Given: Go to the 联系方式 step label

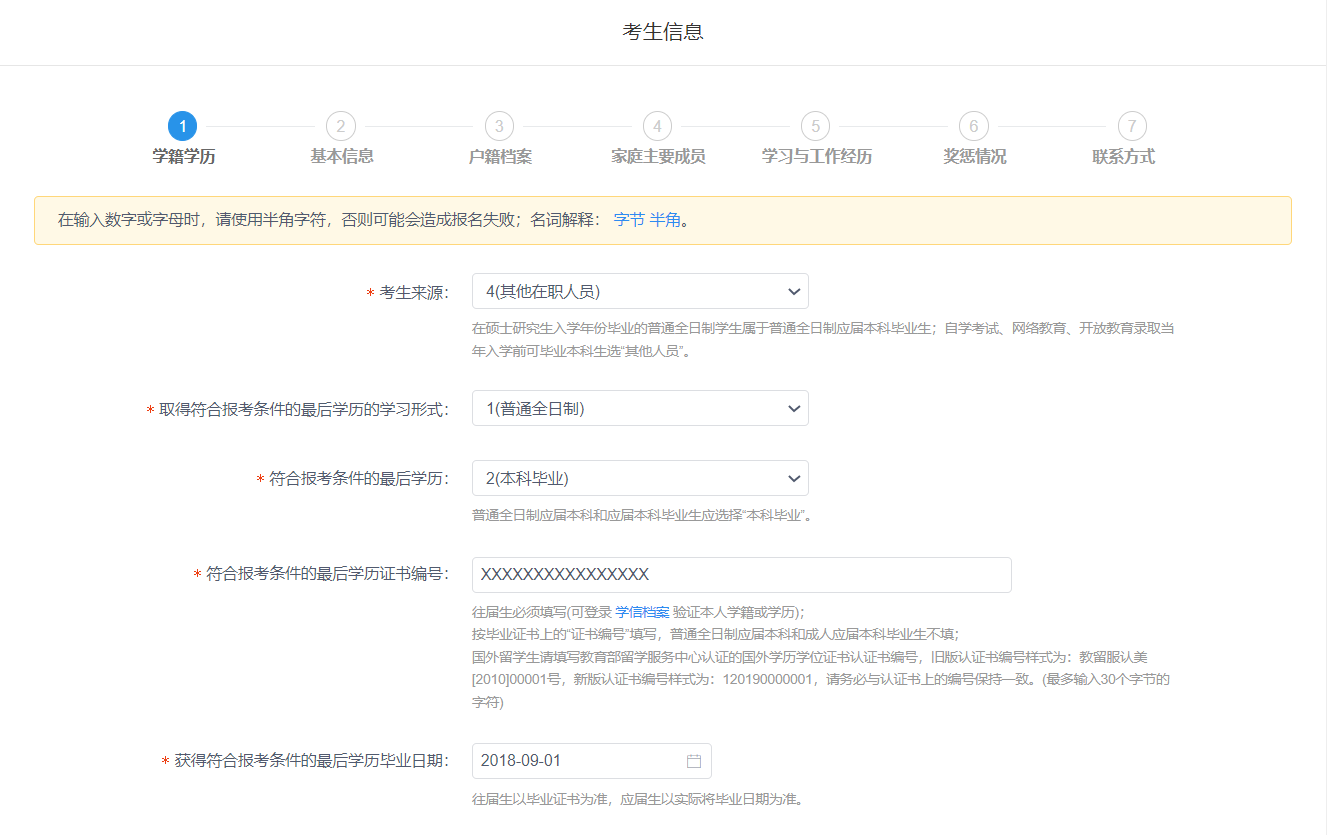Looking at the screenshot, I should [x=1123, y=157].
